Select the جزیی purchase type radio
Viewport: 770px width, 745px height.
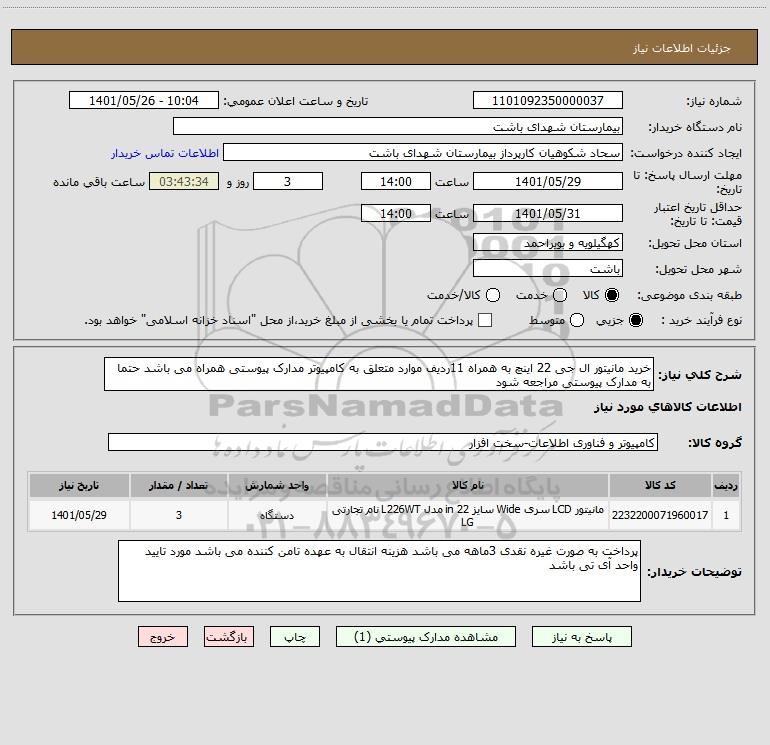pos(636,320)
